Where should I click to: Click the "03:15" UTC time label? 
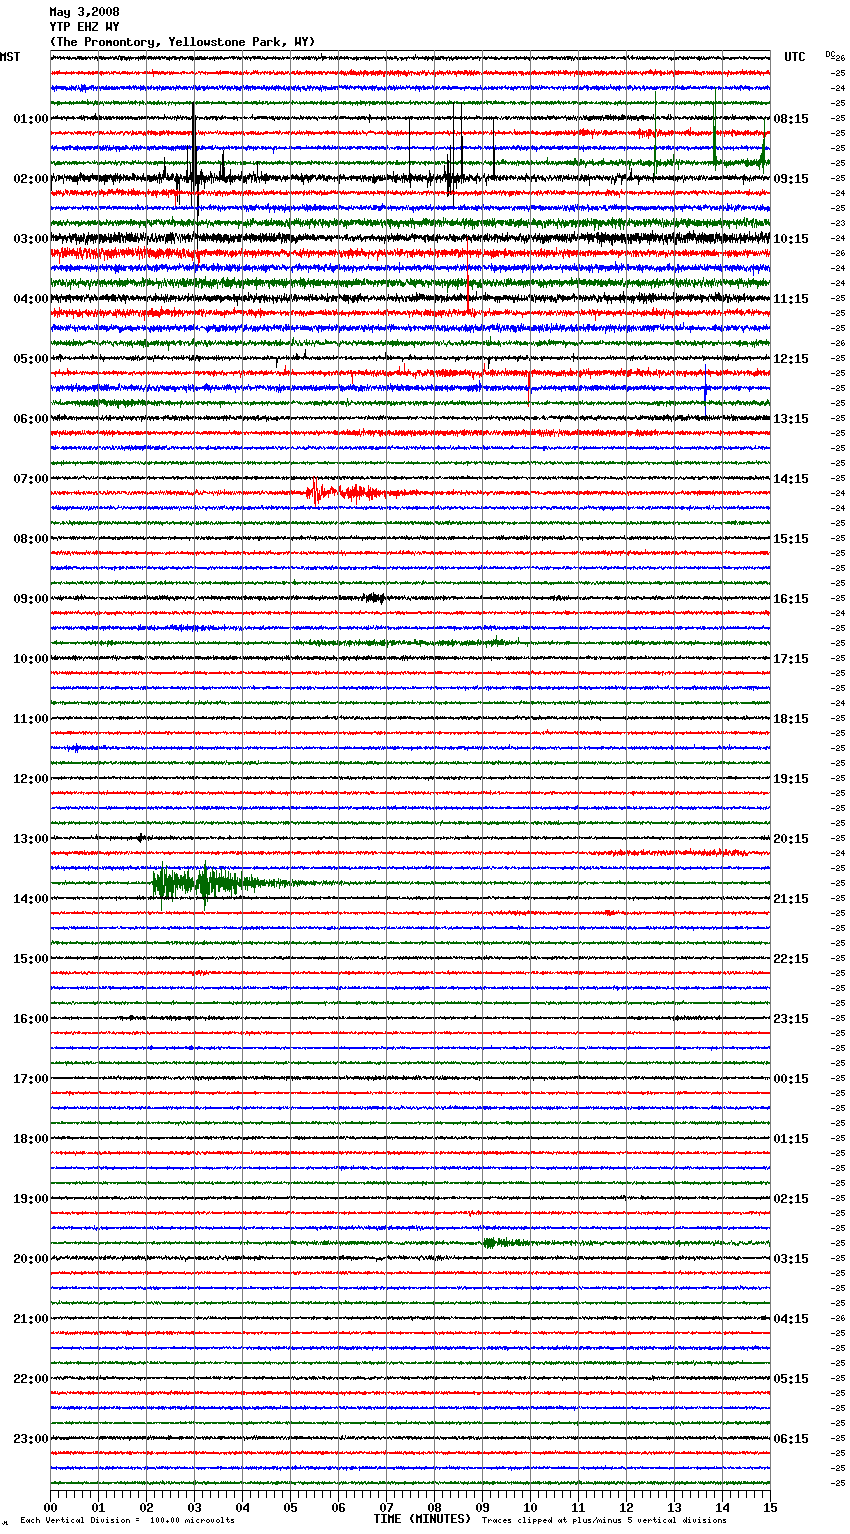(791, 1259)
